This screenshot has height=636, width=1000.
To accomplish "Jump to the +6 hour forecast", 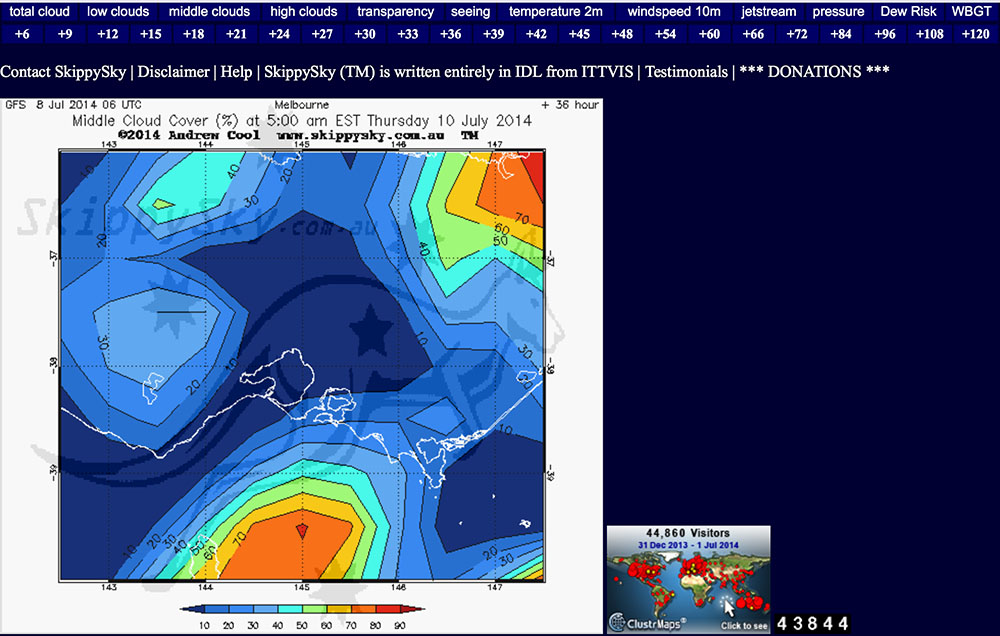I will point(22,34).
